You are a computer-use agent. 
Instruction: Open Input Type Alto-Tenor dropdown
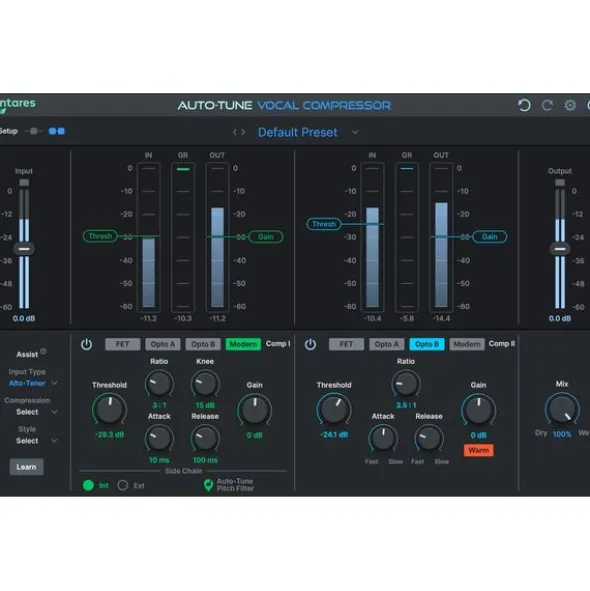click(x=33, y=383)
